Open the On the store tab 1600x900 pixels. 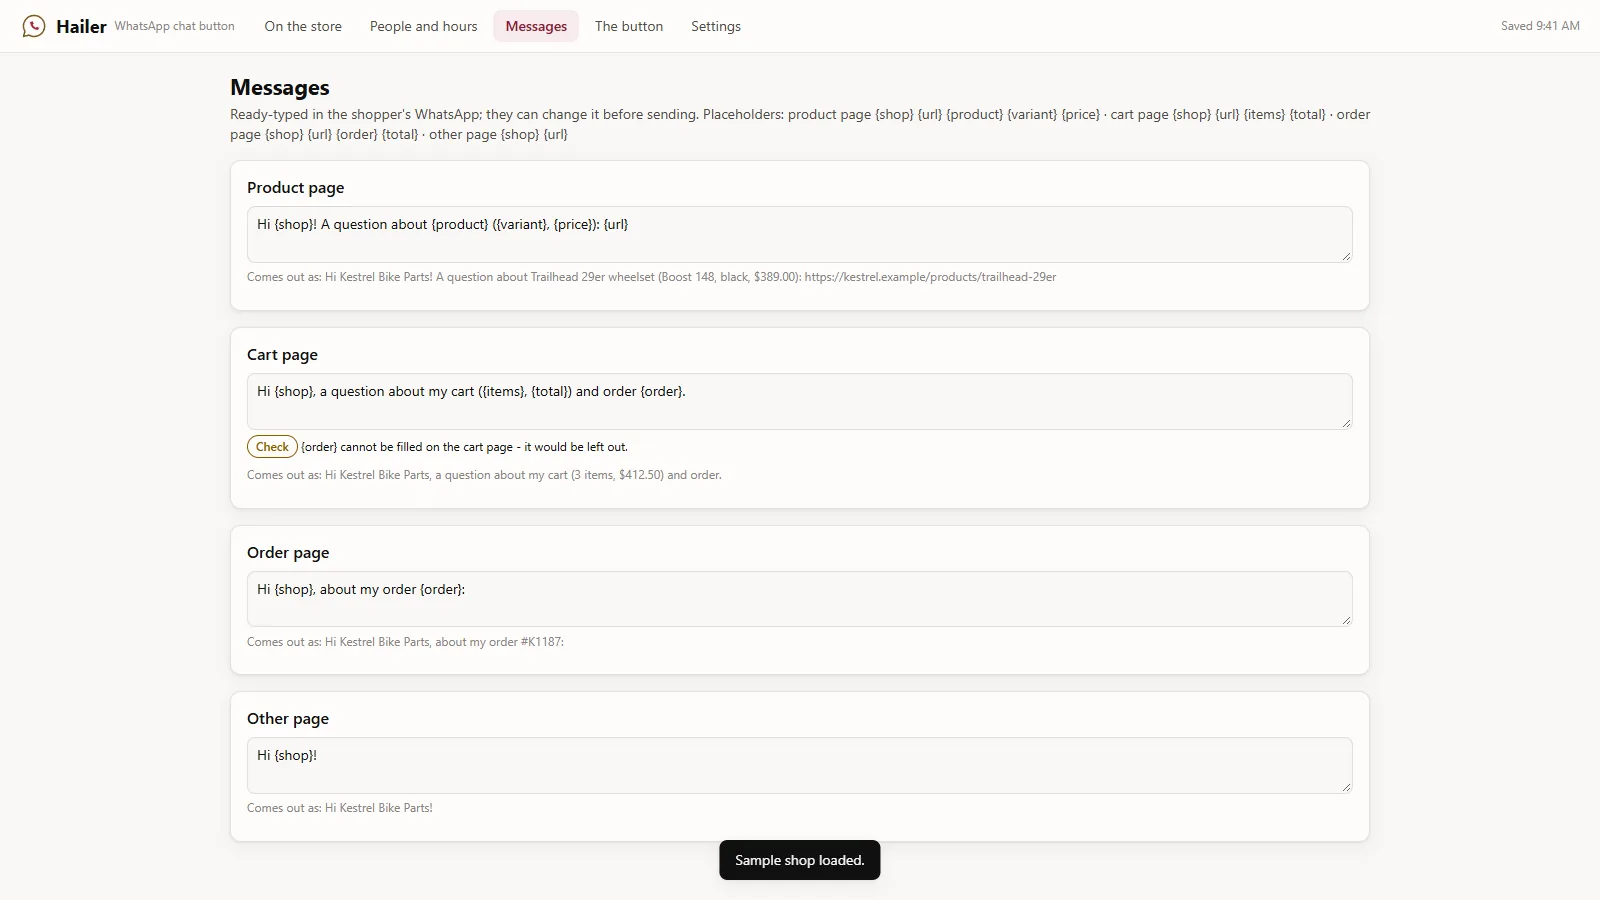[x=303, y=26]
